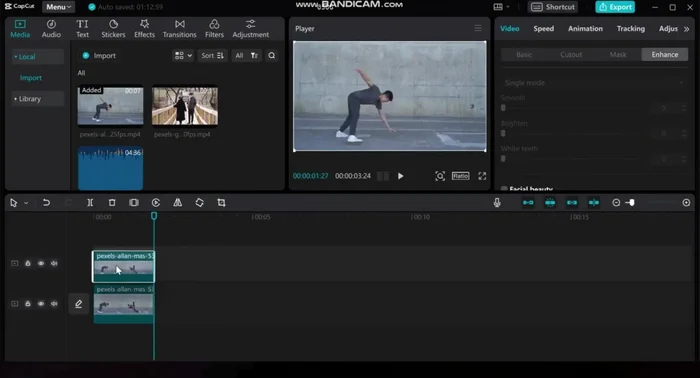Open the Text panel
Viewport: 700px width, 378px height.
tap(82, 29)
